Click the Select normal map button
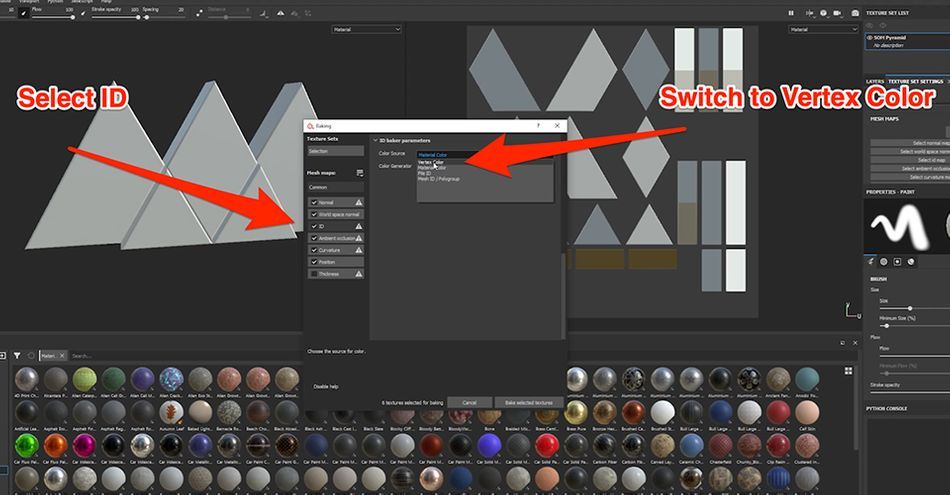The height and width of the screenshot is (495, 950). click(910, 143)
